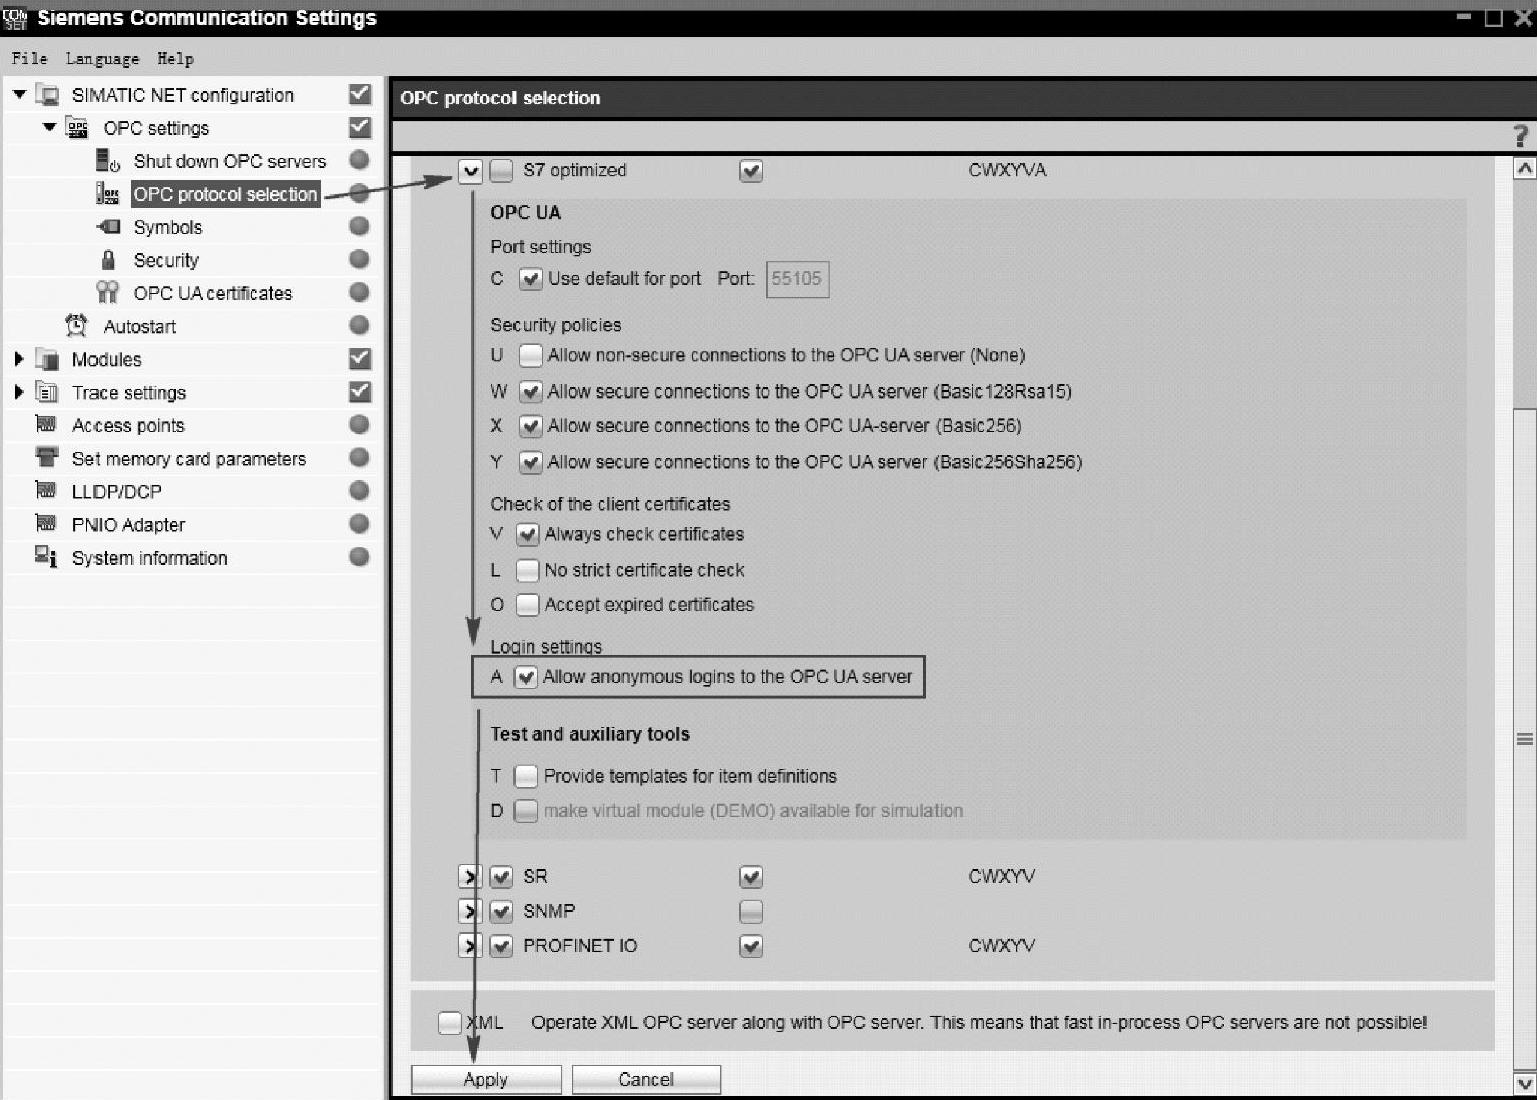Open the Language menu

click(x=103, y=59)
